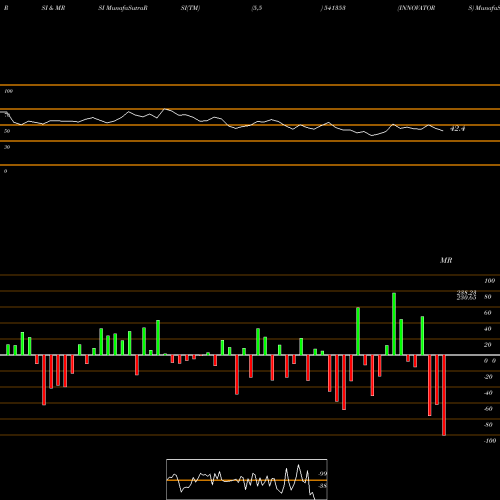Click the INNOVATOR text in the title
The height and width of the screenshot is (500, 500).
[x=416, y=8]
